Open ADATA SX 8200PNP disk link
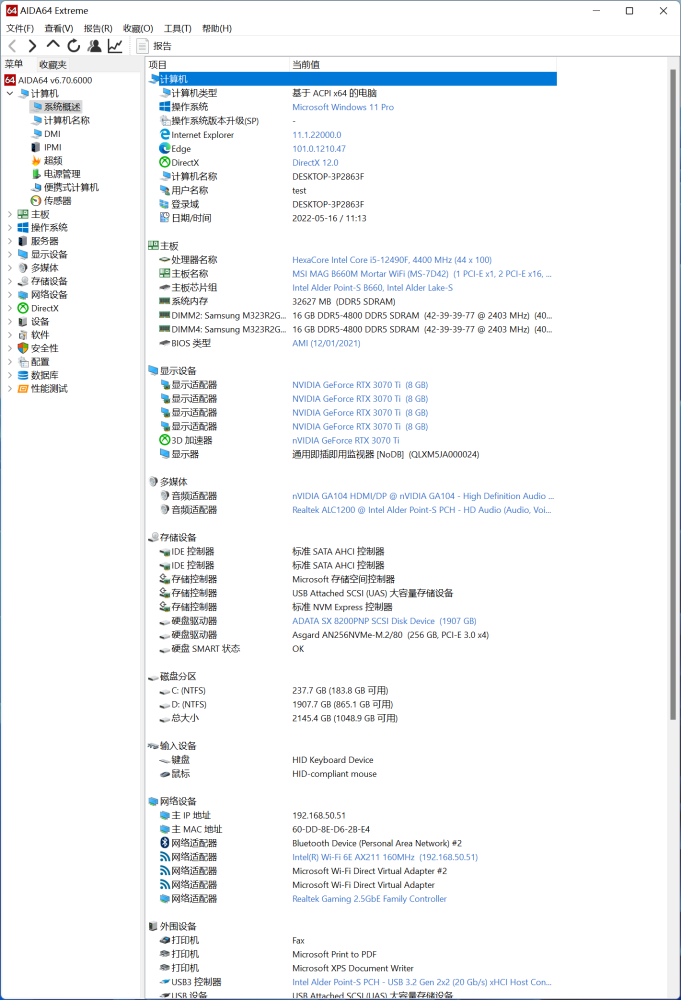Screen dimensions: 681x1000 pyautogui.click(x=384, y=621)
